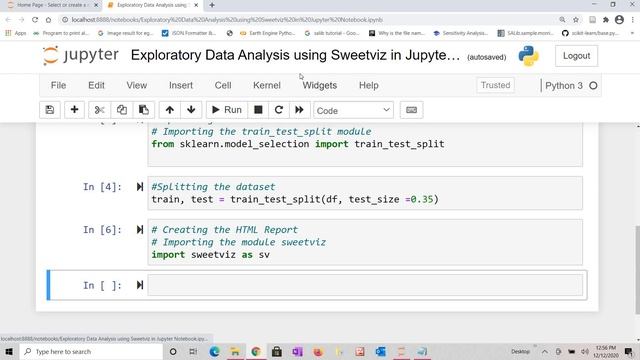Click the Windows taskbar search box

point(91,351)
